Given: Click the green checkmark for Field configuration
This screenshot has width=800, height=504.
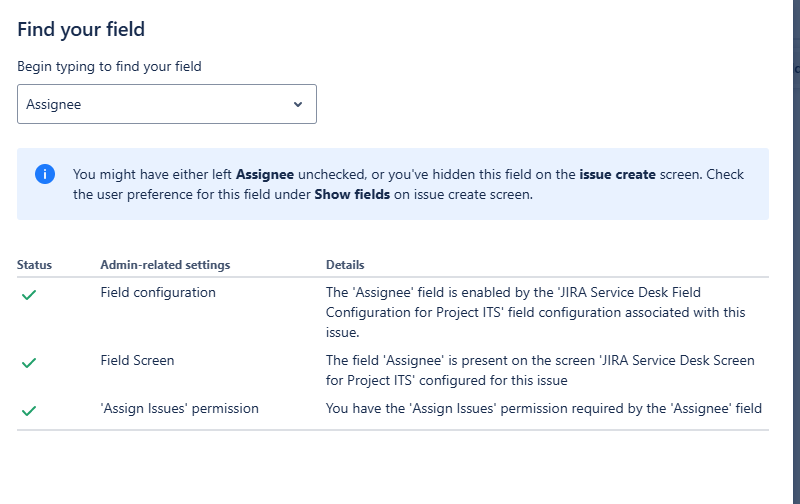Looking at the screenshot, I should 29,295.
